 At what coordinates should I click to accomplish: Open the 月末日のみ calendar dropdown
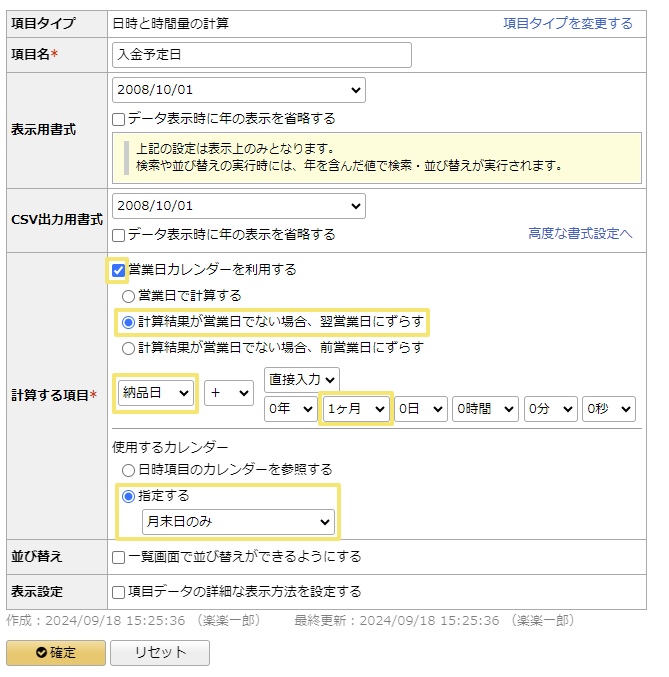point(238,522)
